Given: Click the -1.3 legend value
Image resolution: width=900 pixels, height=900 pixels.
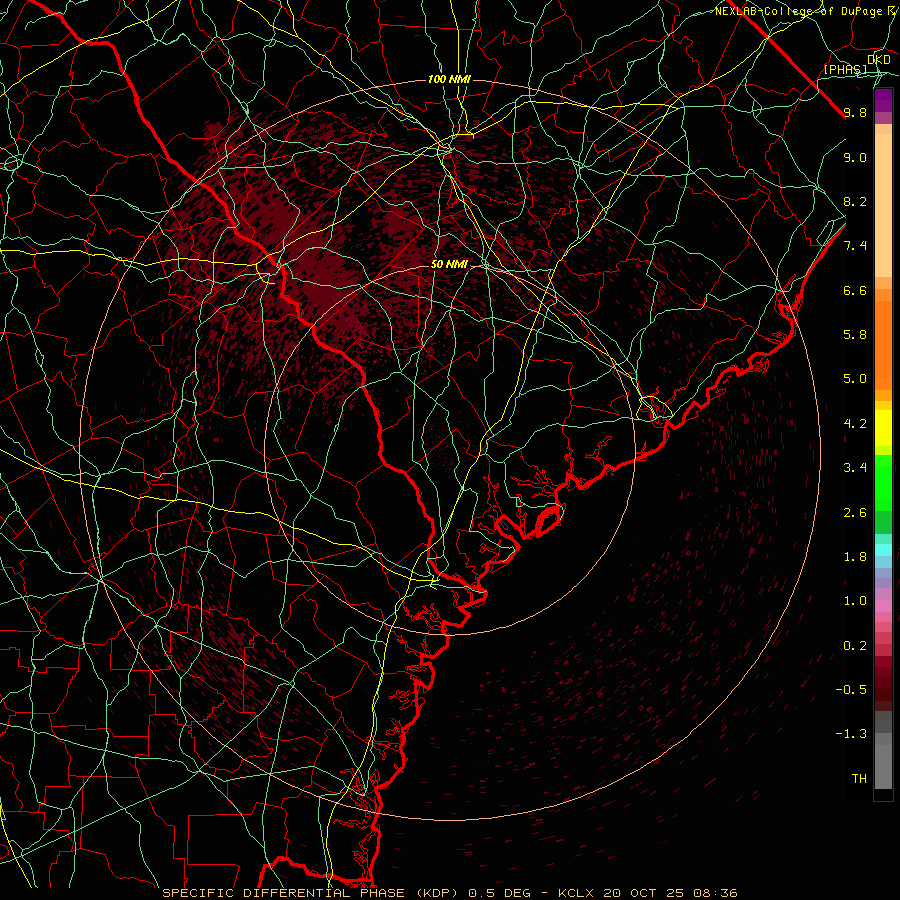Looking at the screenshot, I should click(x=851, y=735).
